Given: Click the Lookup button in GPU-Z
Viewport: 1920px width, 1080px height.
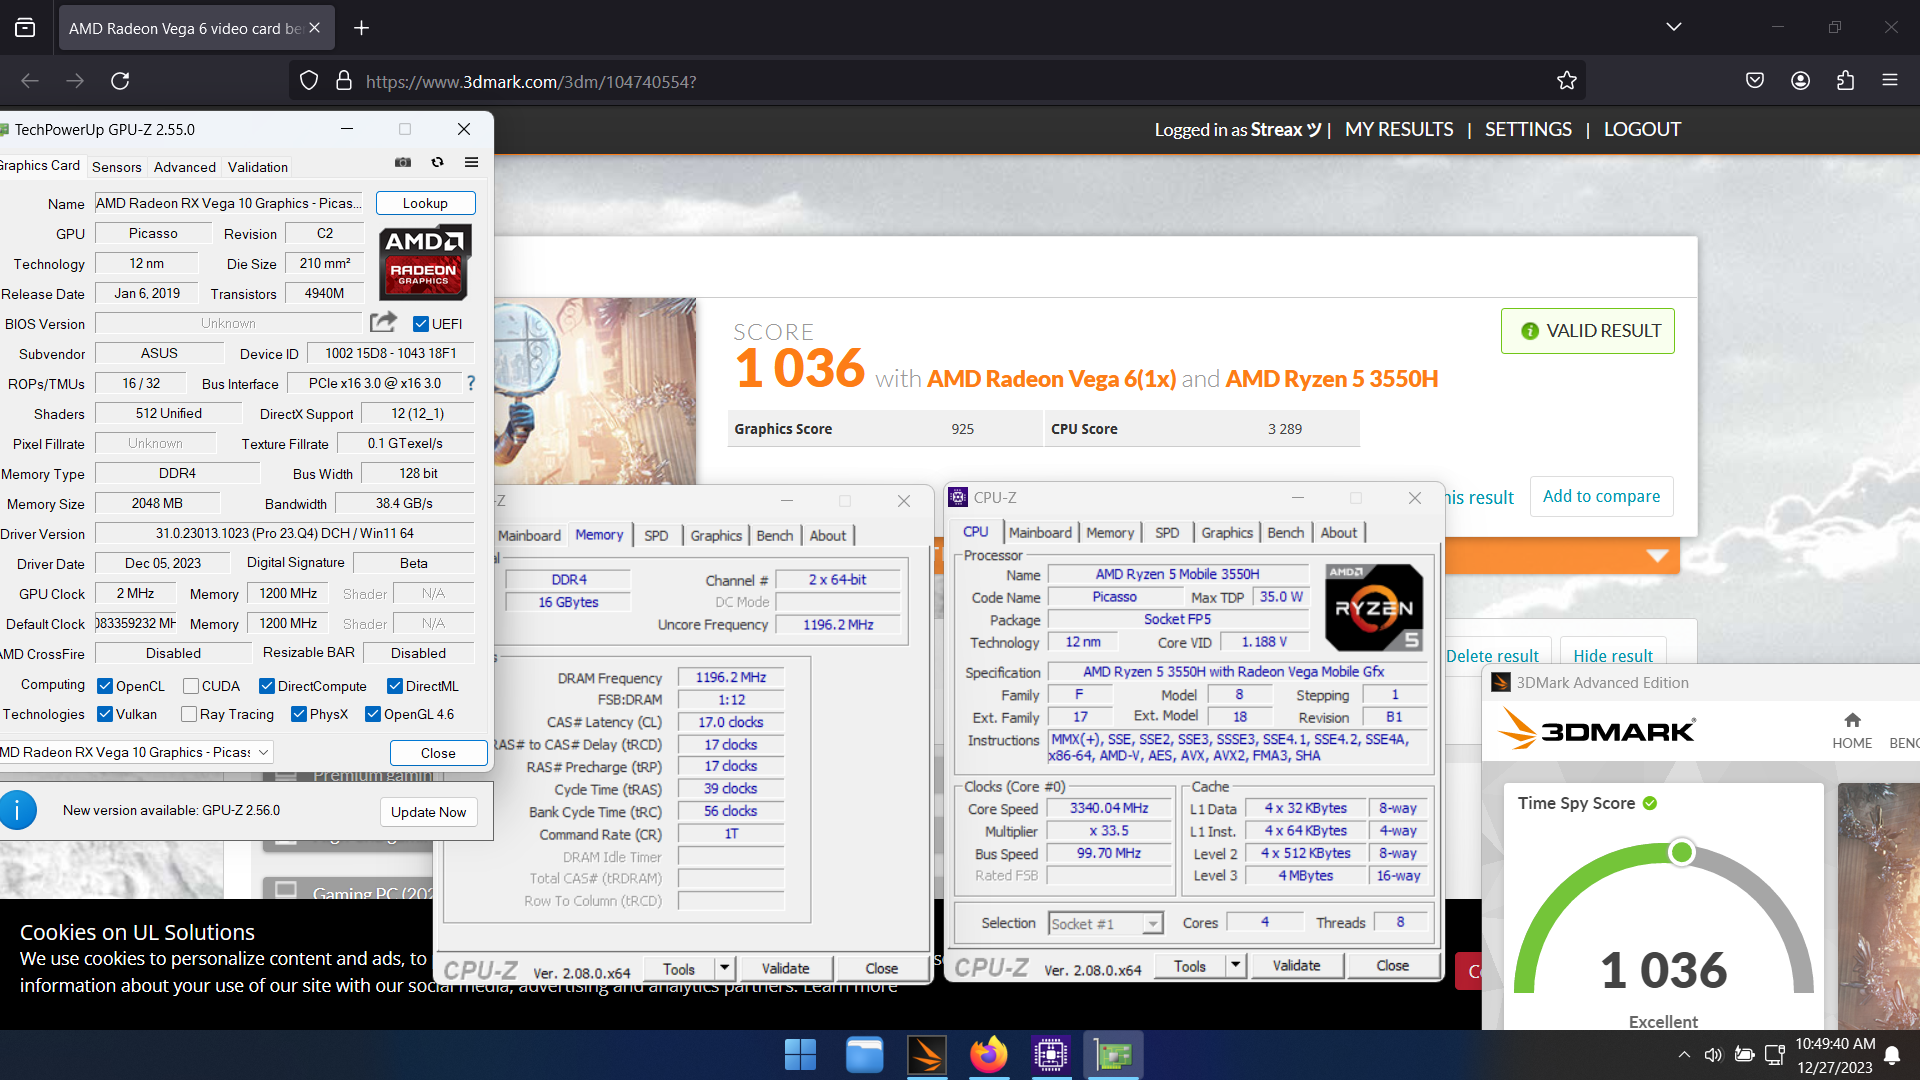Looking at the screenshot, I should [x=425, y=203].
